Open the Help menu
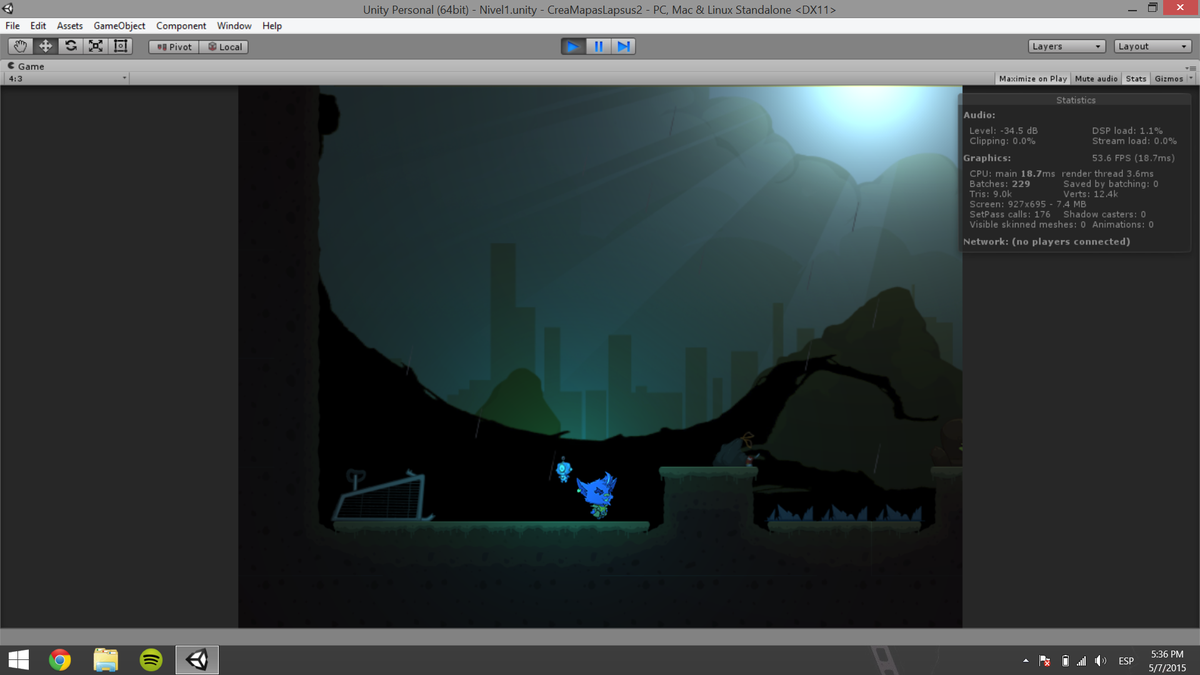The height and width of the screenshot is (675, 1200). 272,26
